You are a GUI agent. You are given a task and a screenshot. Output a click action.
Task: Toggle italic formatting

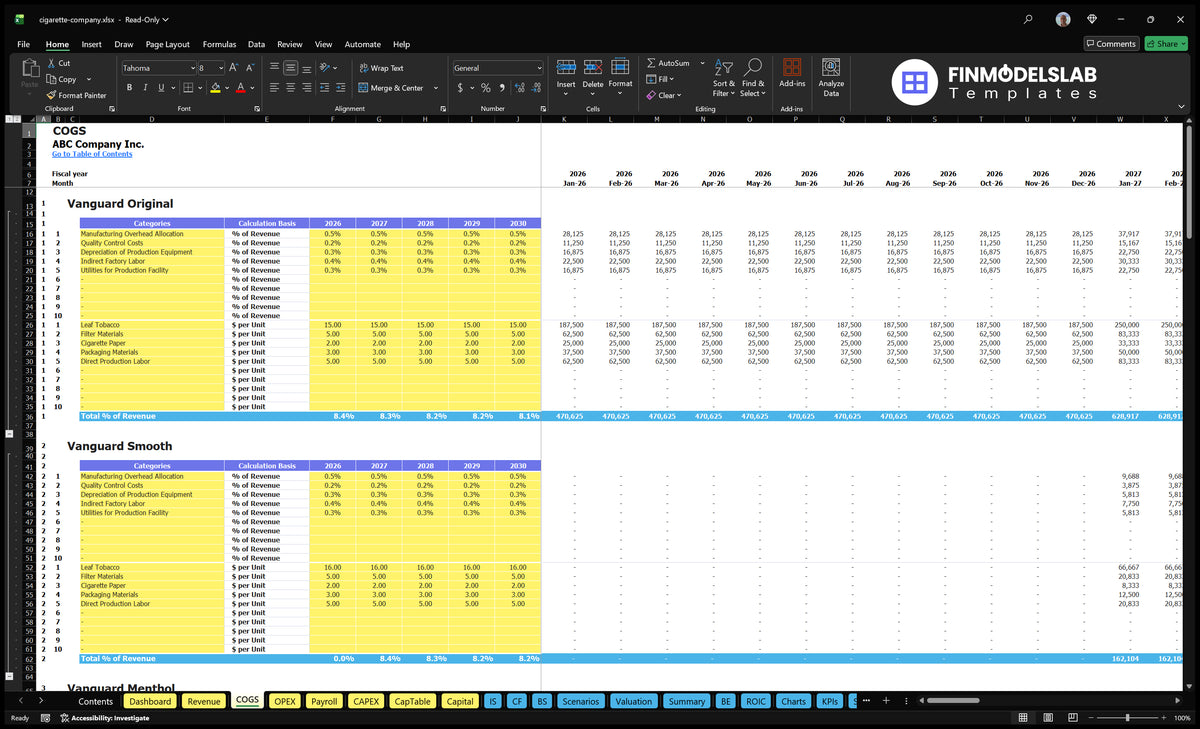146,88
